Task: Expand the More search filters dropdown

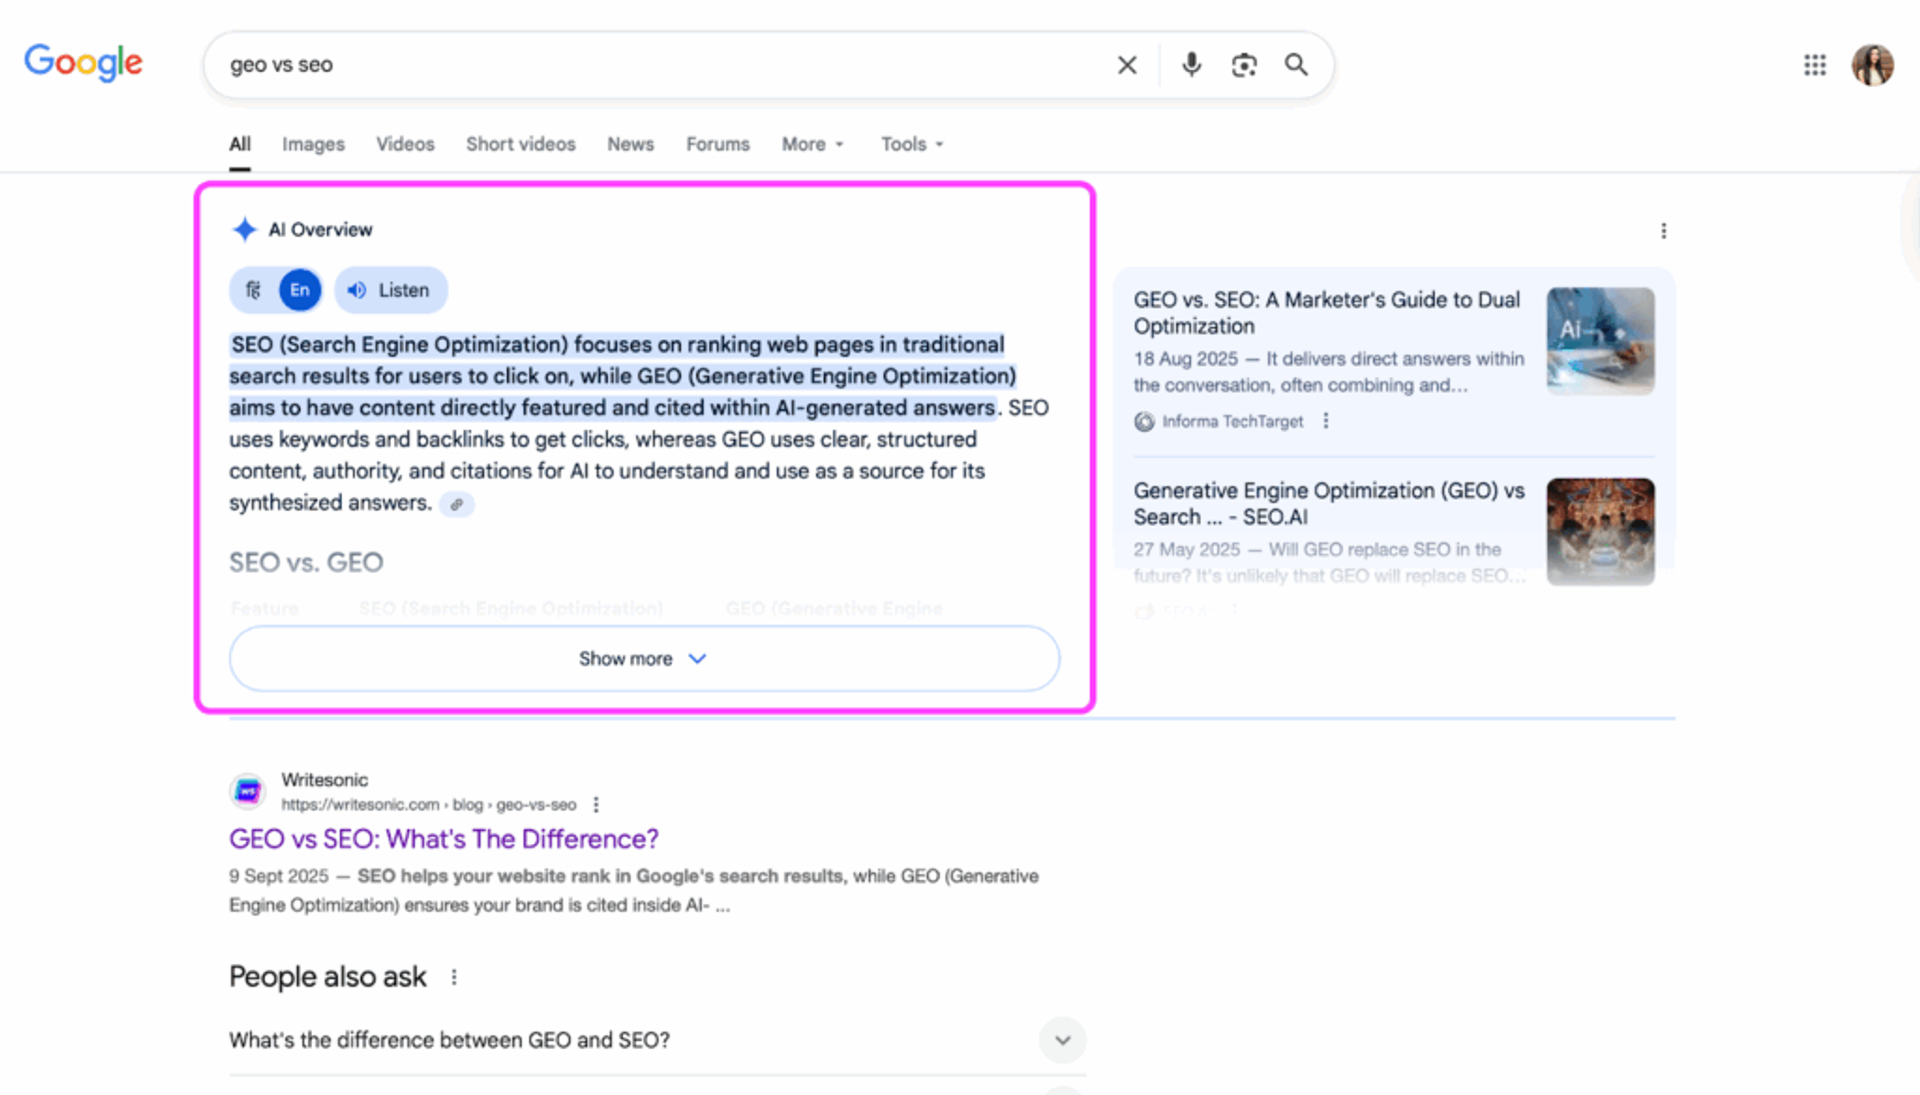Action: [x=812, y=144]
